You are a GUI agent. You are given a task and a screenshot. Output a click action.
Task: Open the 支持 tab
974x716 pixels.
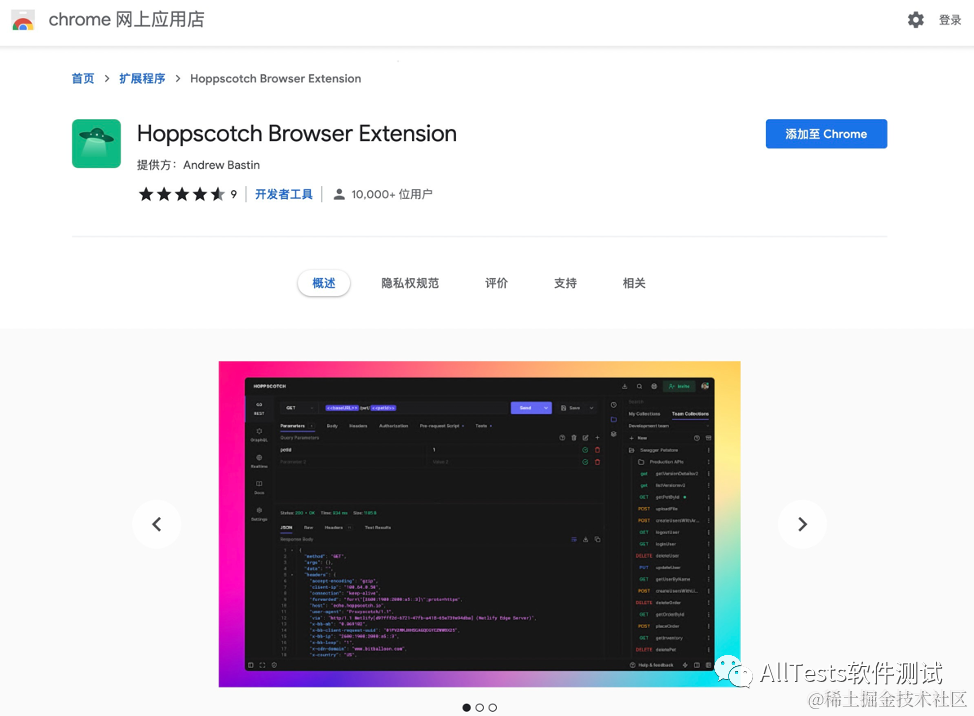pos(564,283)
